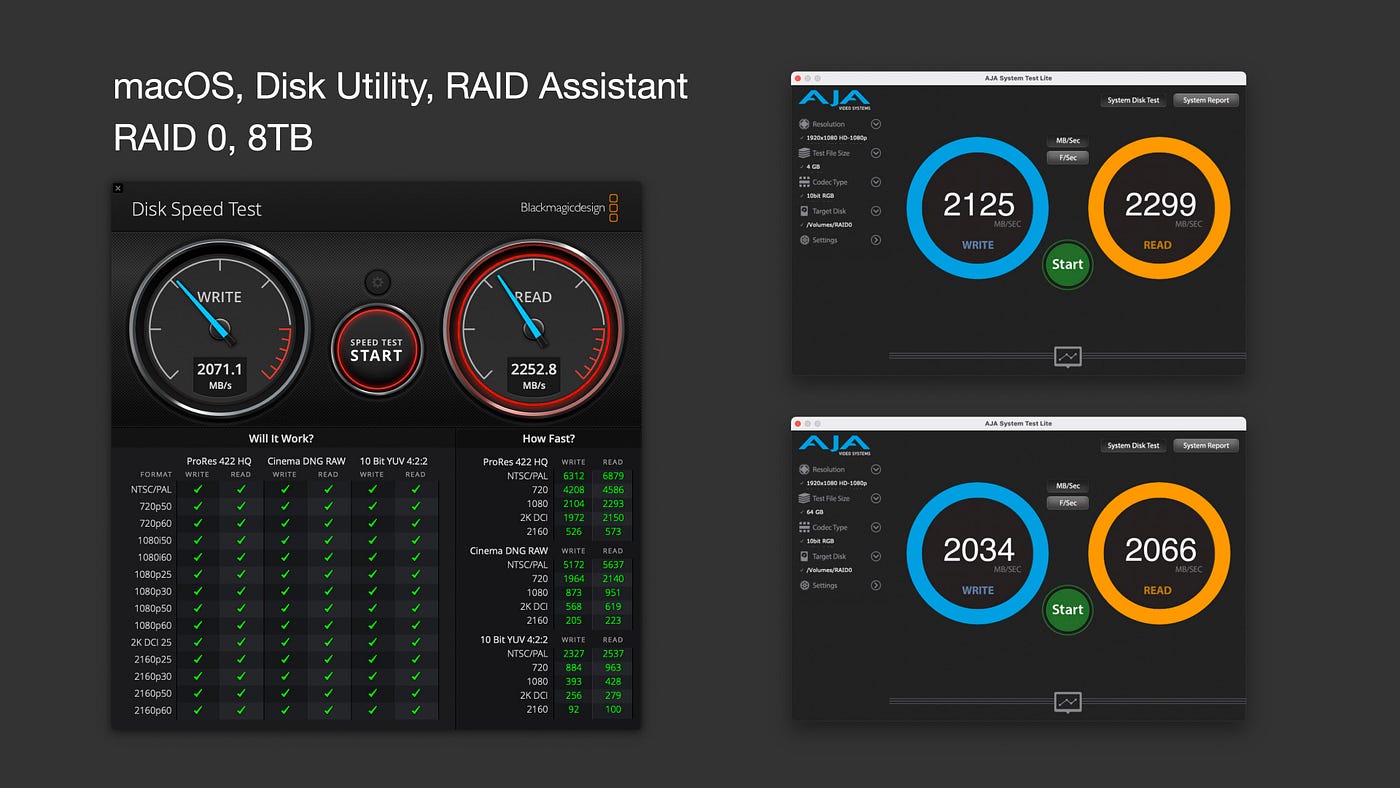The image size is (1400, 788).
Task: Open the settings gear in Disk Speed Test
Action: click(377, 282)
